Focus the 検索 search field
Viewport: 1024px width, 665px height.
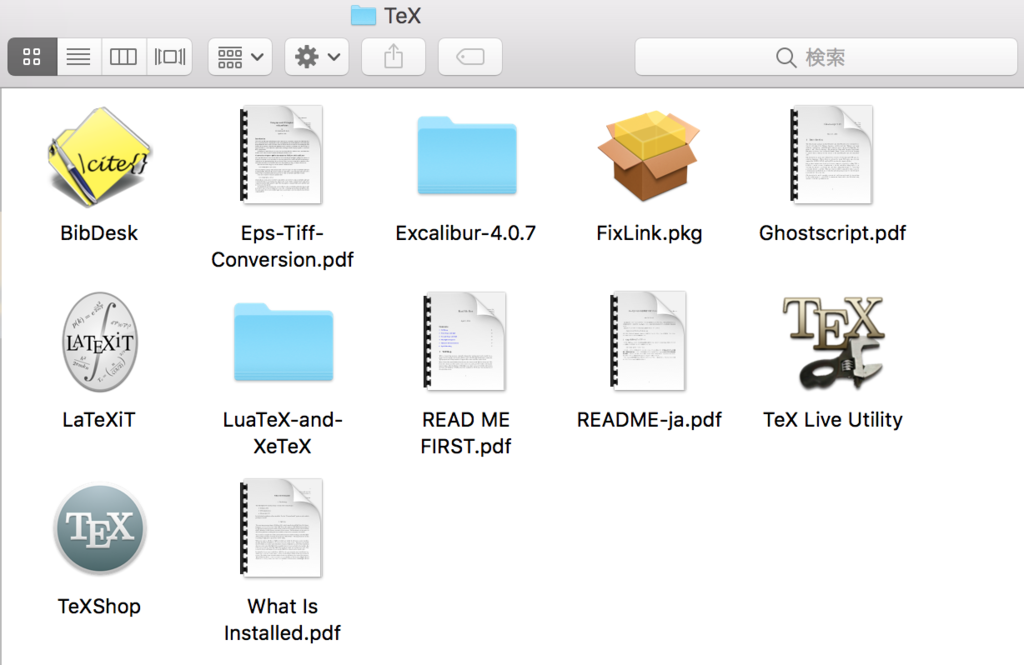pyautogui.click(x=826, y=57)
